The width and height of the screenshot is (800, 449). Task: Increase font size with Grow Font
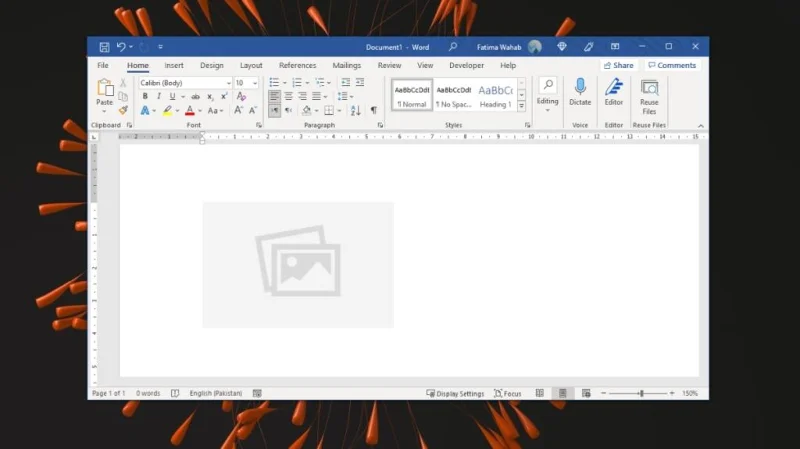tap(238, 110)
